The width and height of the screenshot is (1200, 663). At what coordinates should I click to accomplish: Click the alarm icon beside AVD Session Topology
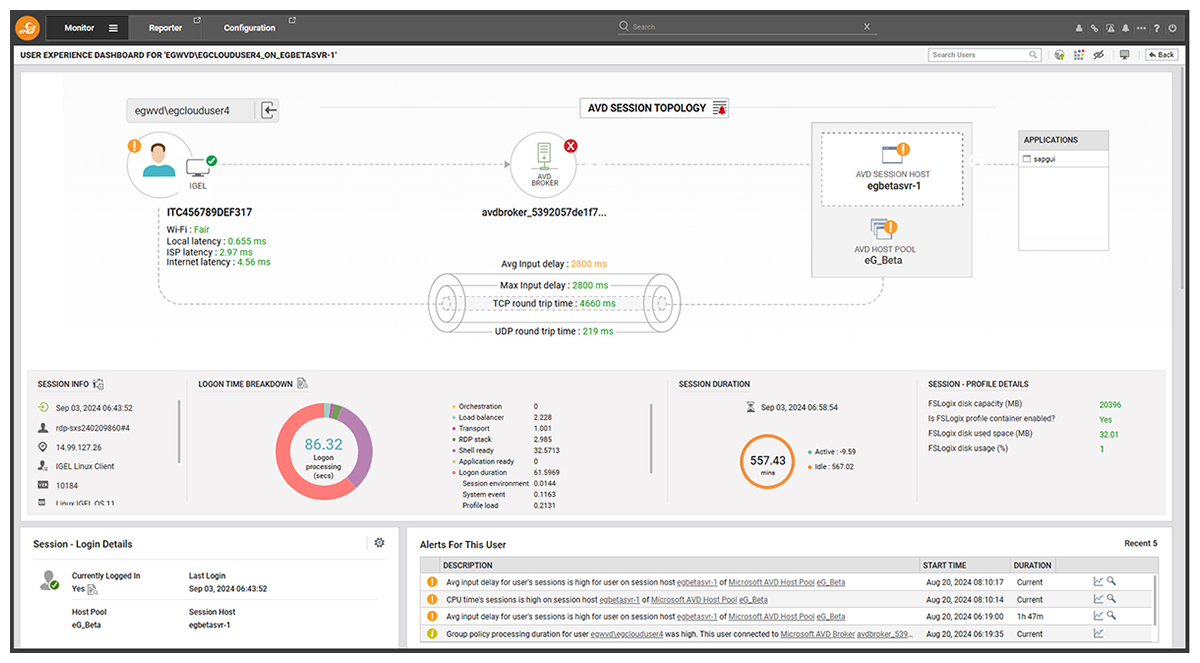(x=718, y=108)
